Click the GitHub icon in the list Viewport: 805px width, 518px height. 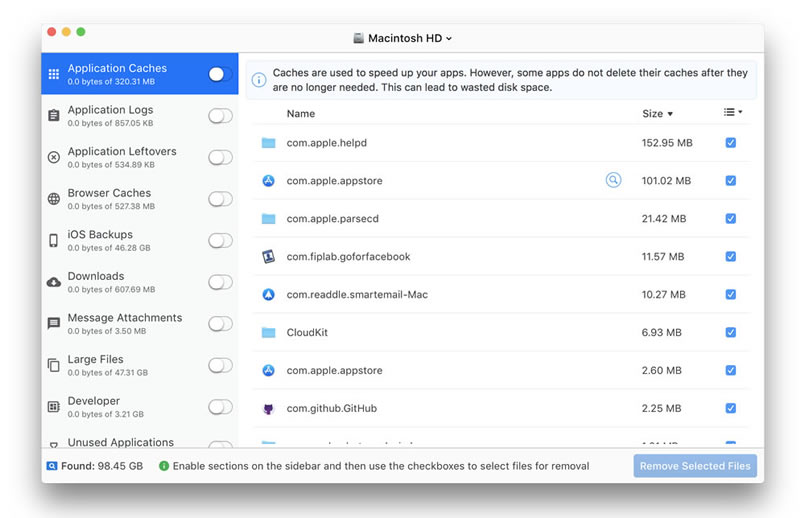click(268, 408)
